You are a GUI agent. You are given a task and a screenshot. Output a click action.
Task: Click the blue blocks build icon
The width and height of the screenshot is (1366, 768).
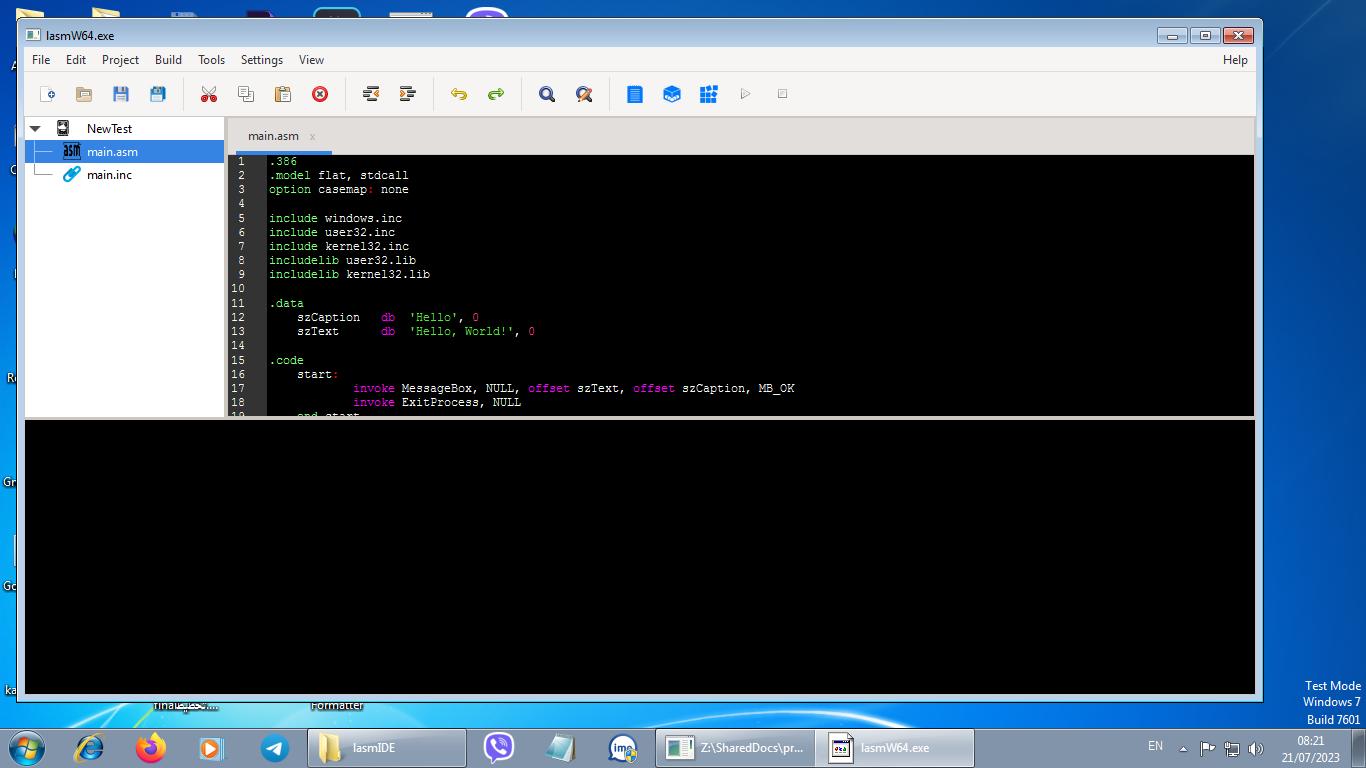click(709, 94)
